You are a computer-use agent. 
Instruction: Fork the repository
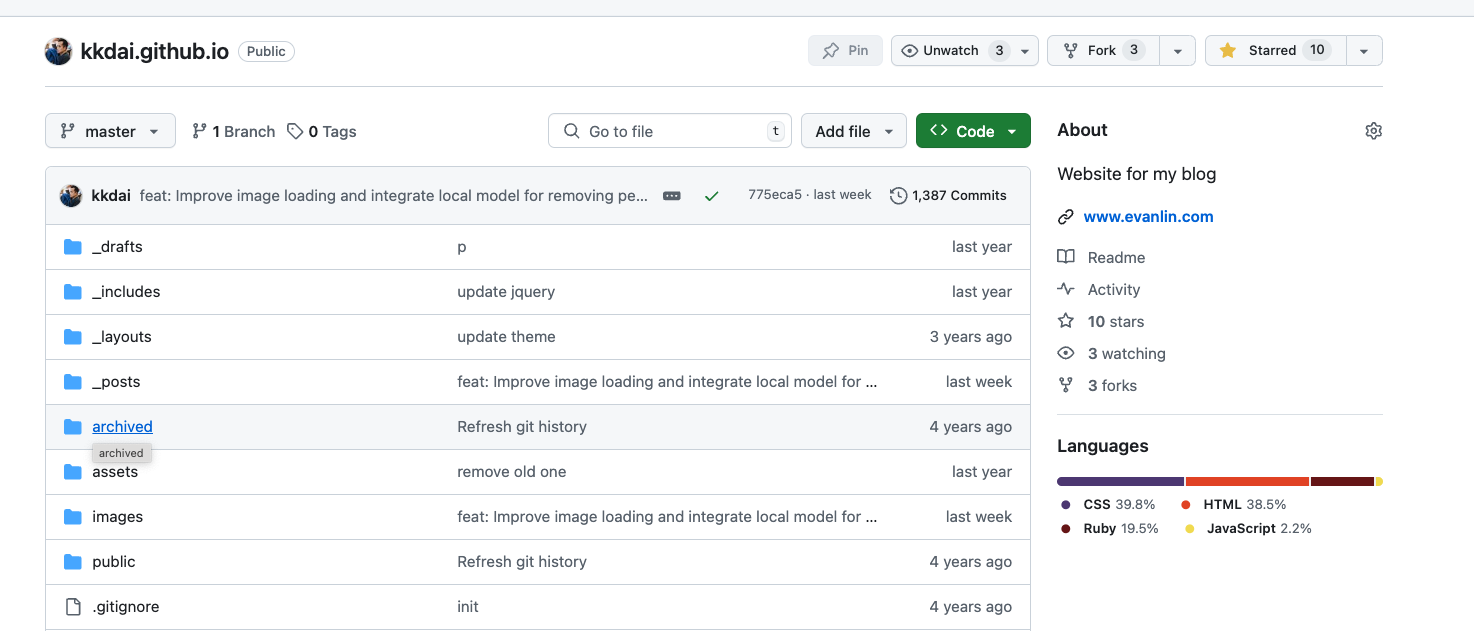(x=1103, y=50)
